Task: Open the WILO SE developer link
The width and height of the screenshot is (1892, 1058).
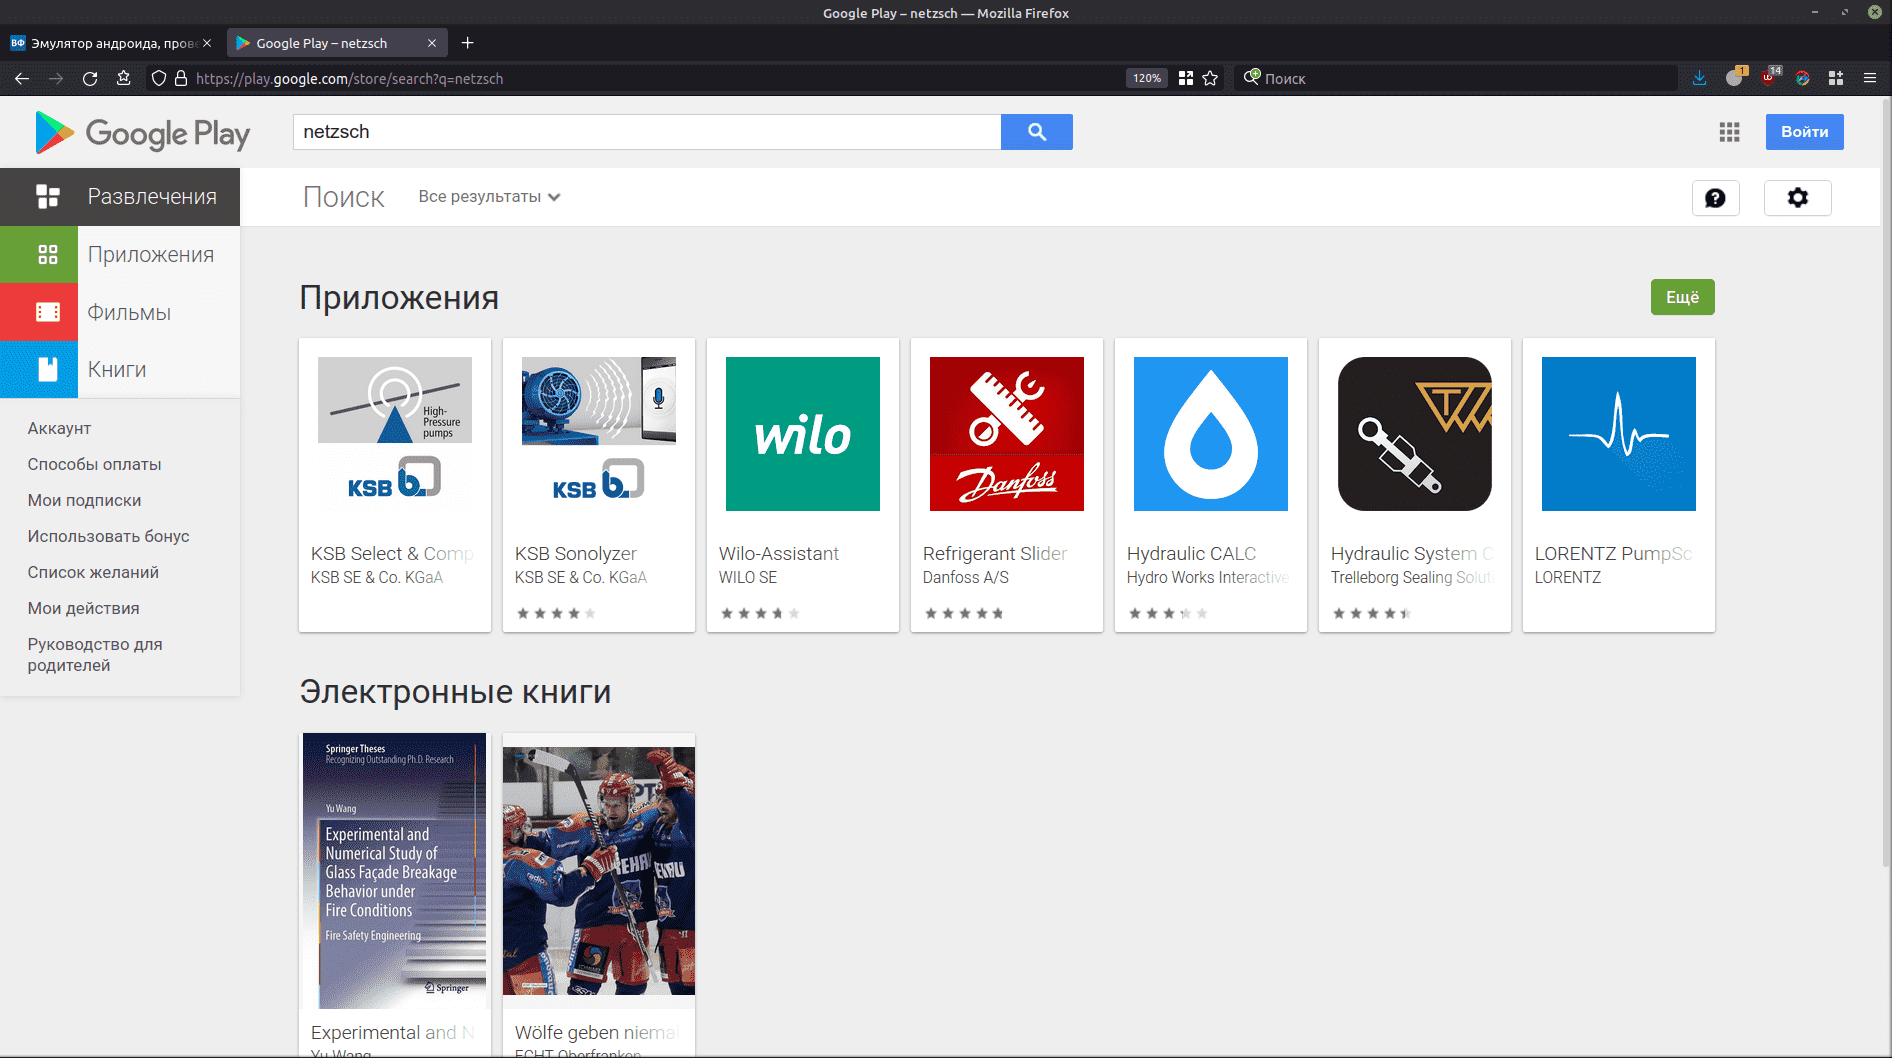Action: point(748,577)
